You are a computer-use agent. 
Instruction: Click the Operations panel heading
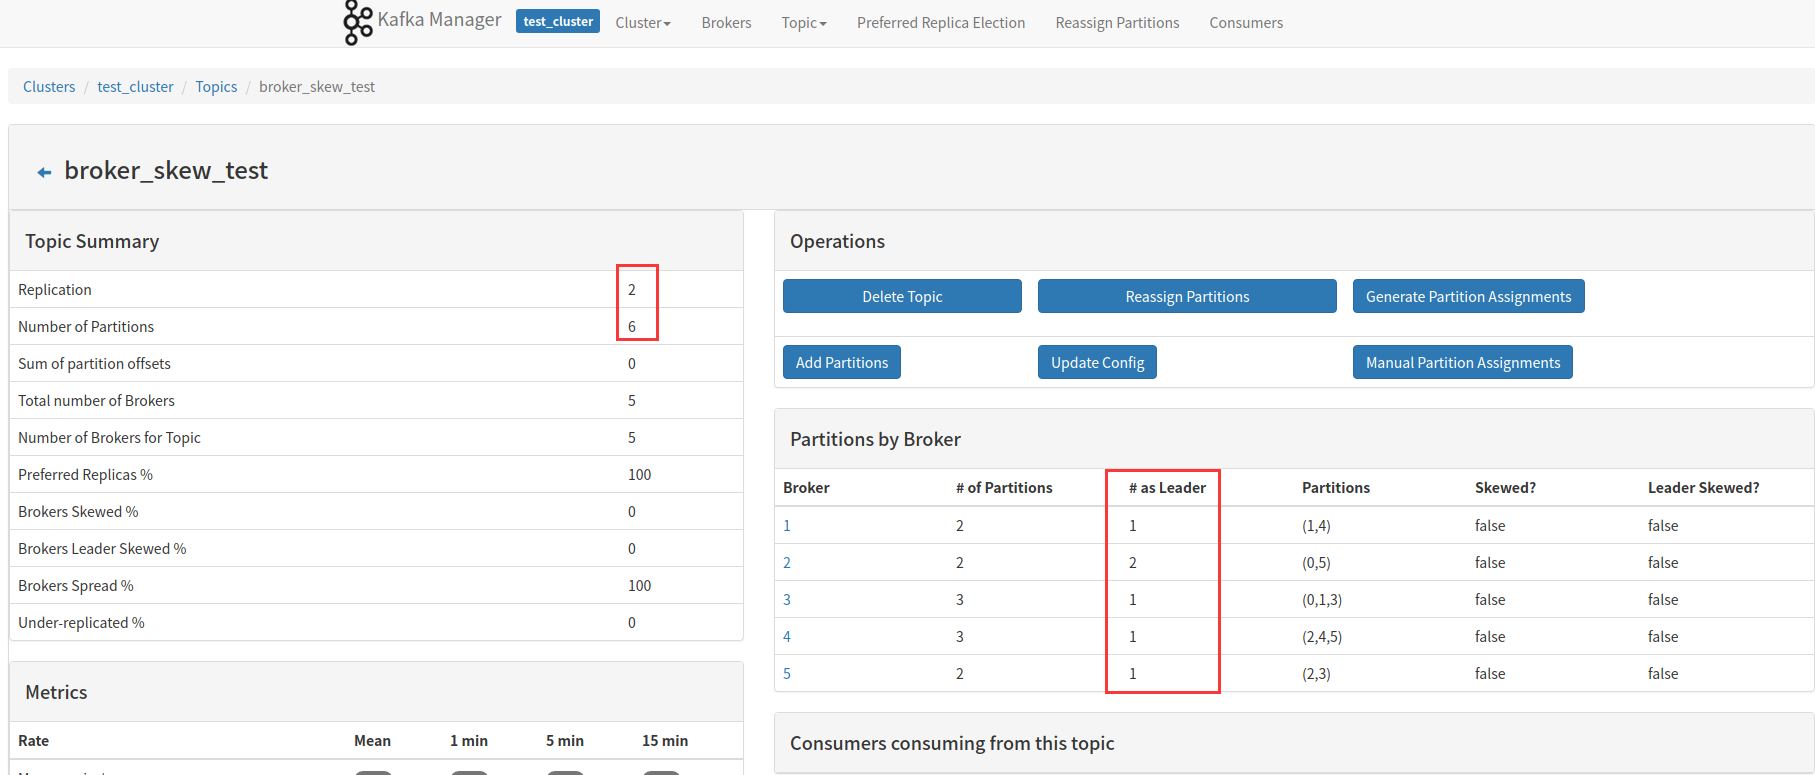pos(837,241)
